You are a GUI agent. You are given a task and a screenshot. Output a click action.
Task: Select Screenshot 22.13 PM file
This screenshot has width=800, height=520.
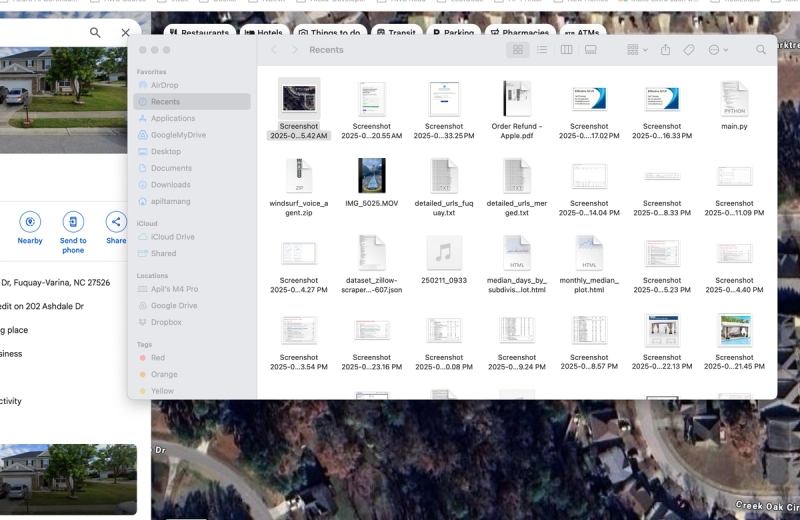[662, 341]
